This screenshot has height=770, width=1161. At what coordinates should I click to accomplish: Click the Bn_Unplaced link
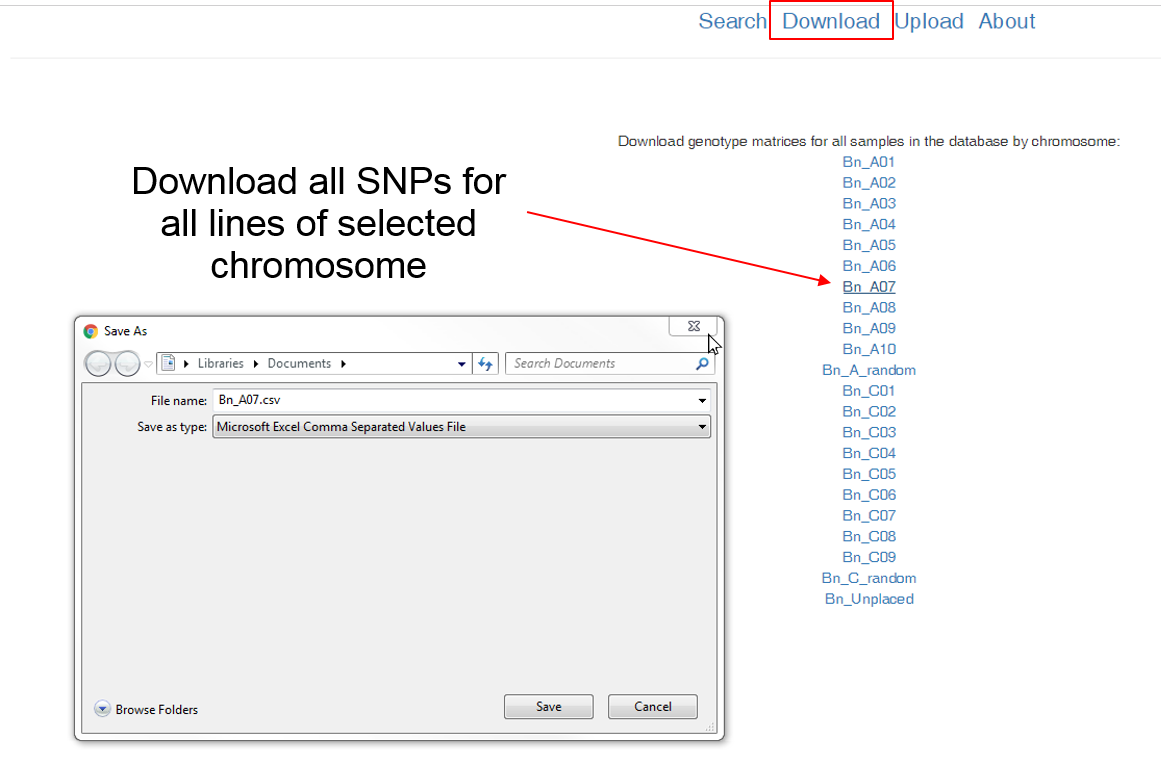[x=869, y=598]
